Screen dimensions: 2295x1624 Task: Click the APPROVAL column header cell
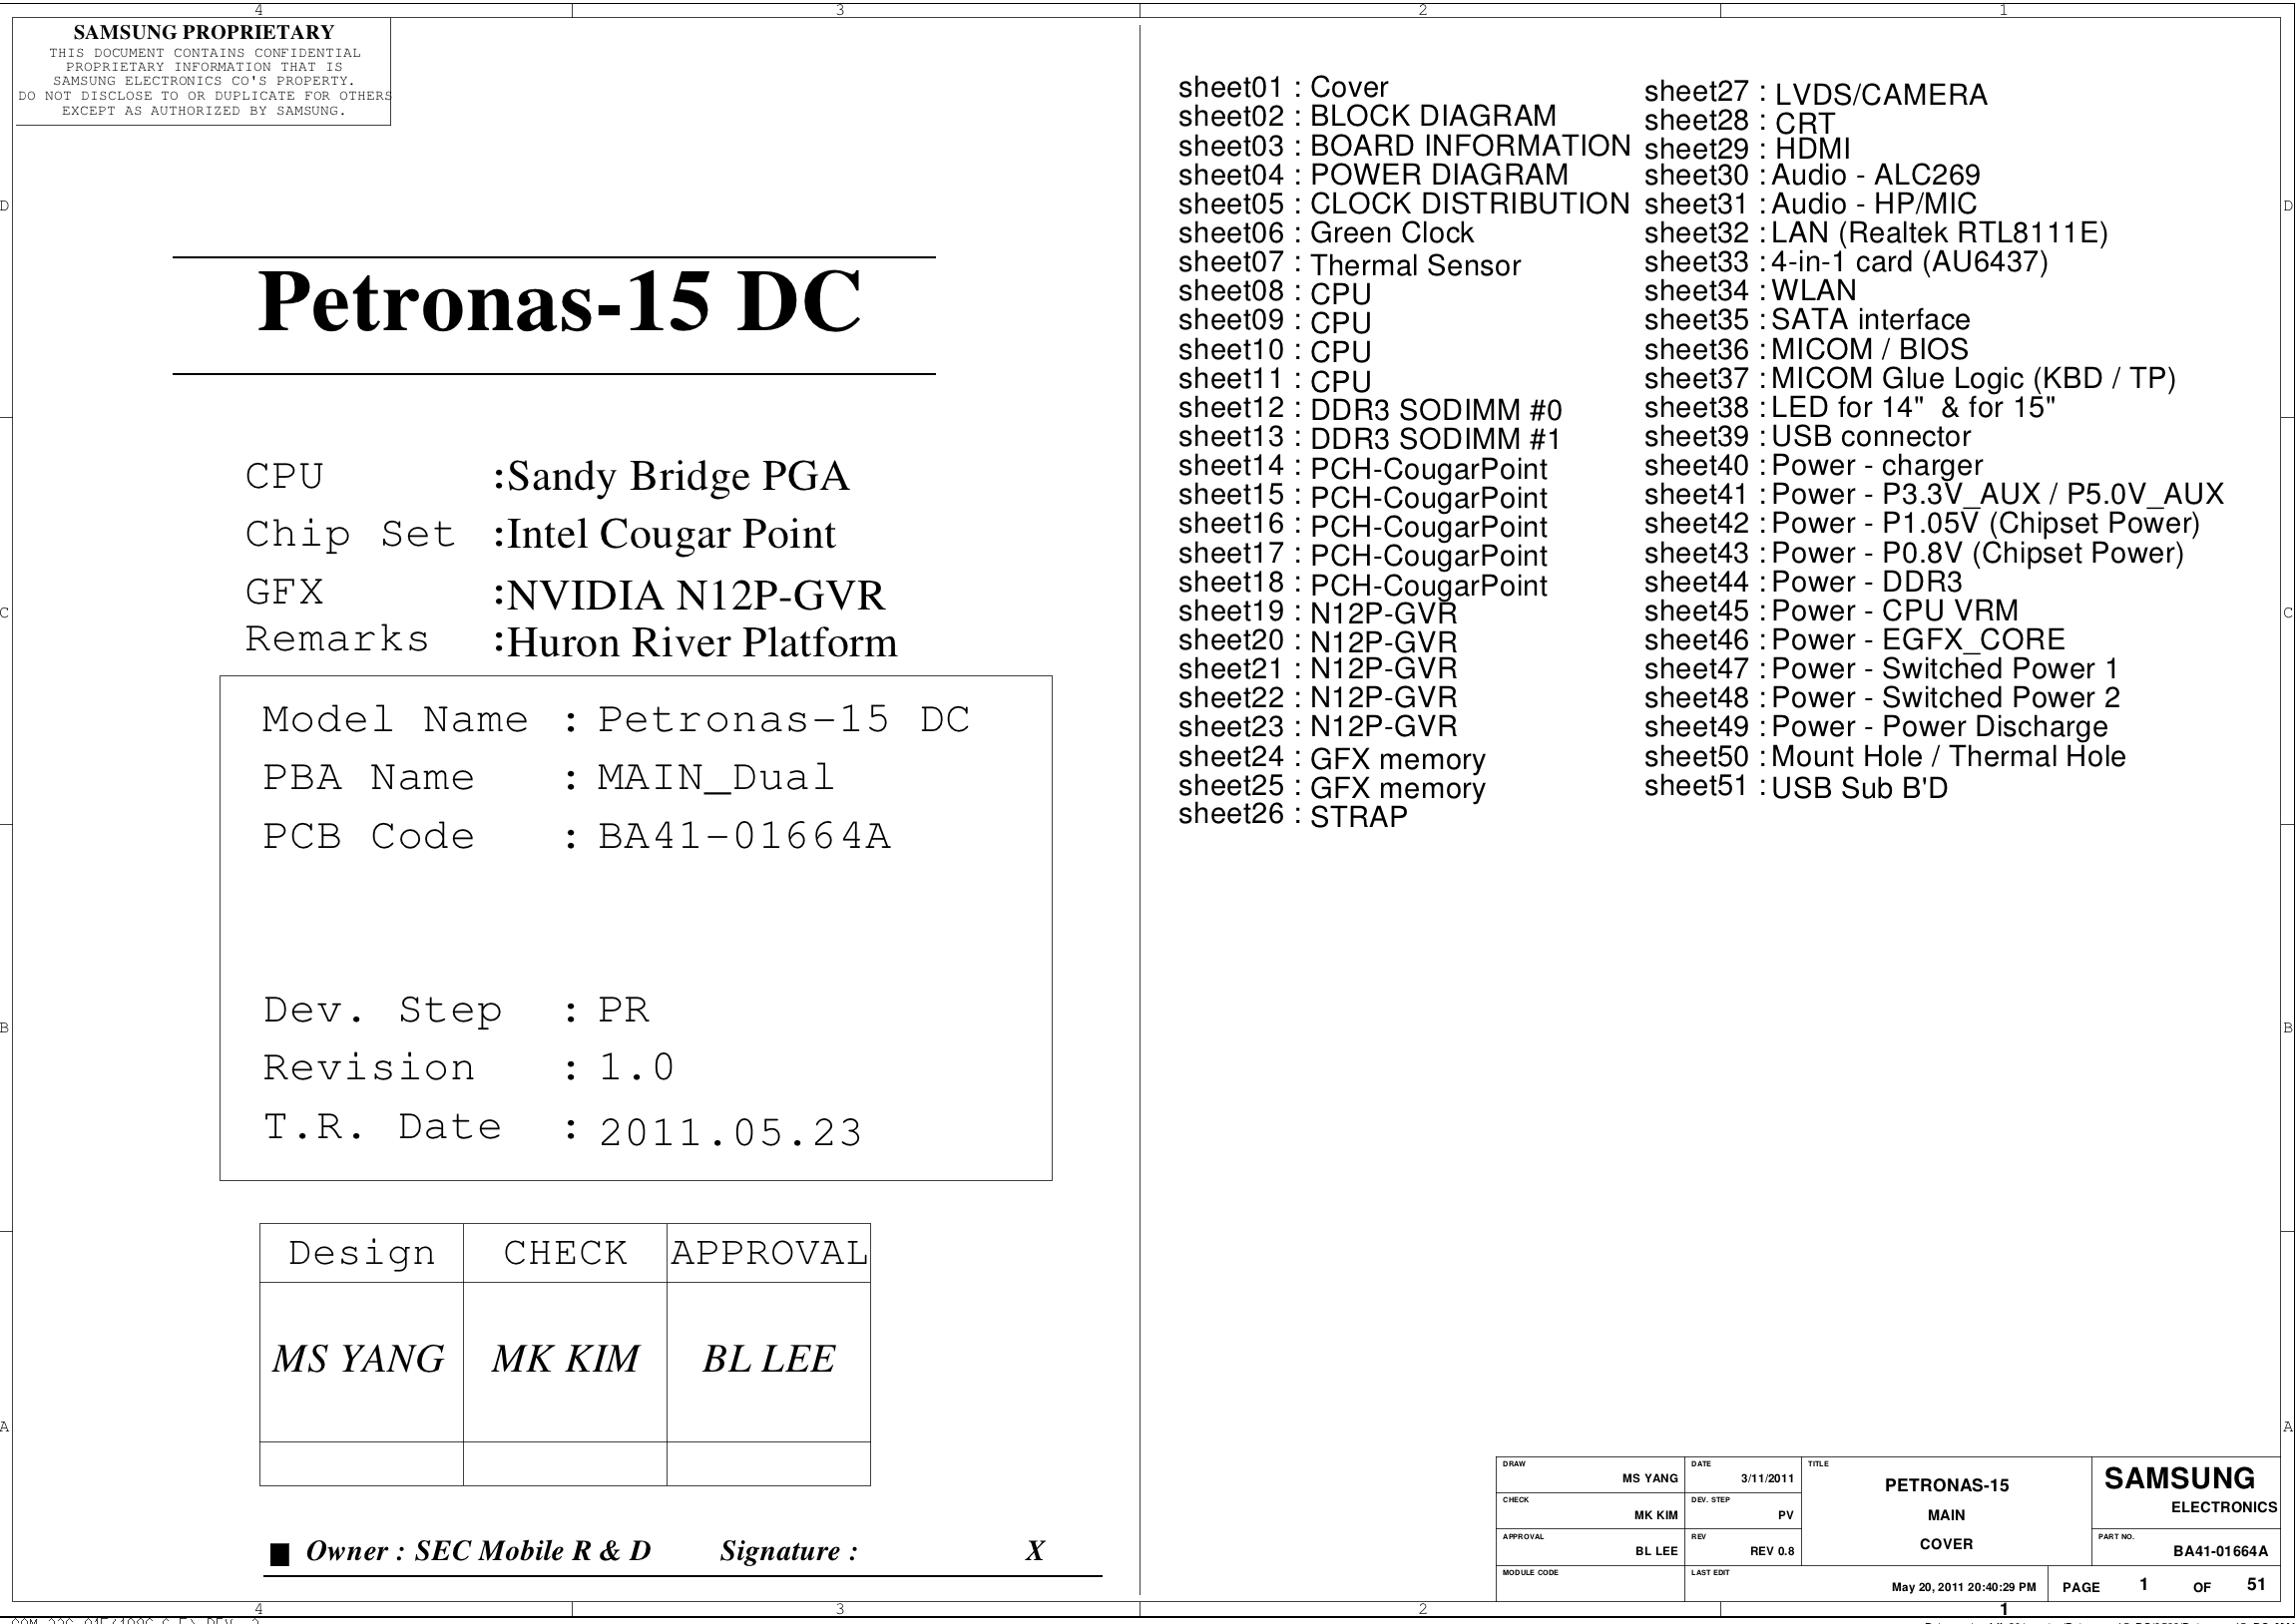pos(769,1253)
